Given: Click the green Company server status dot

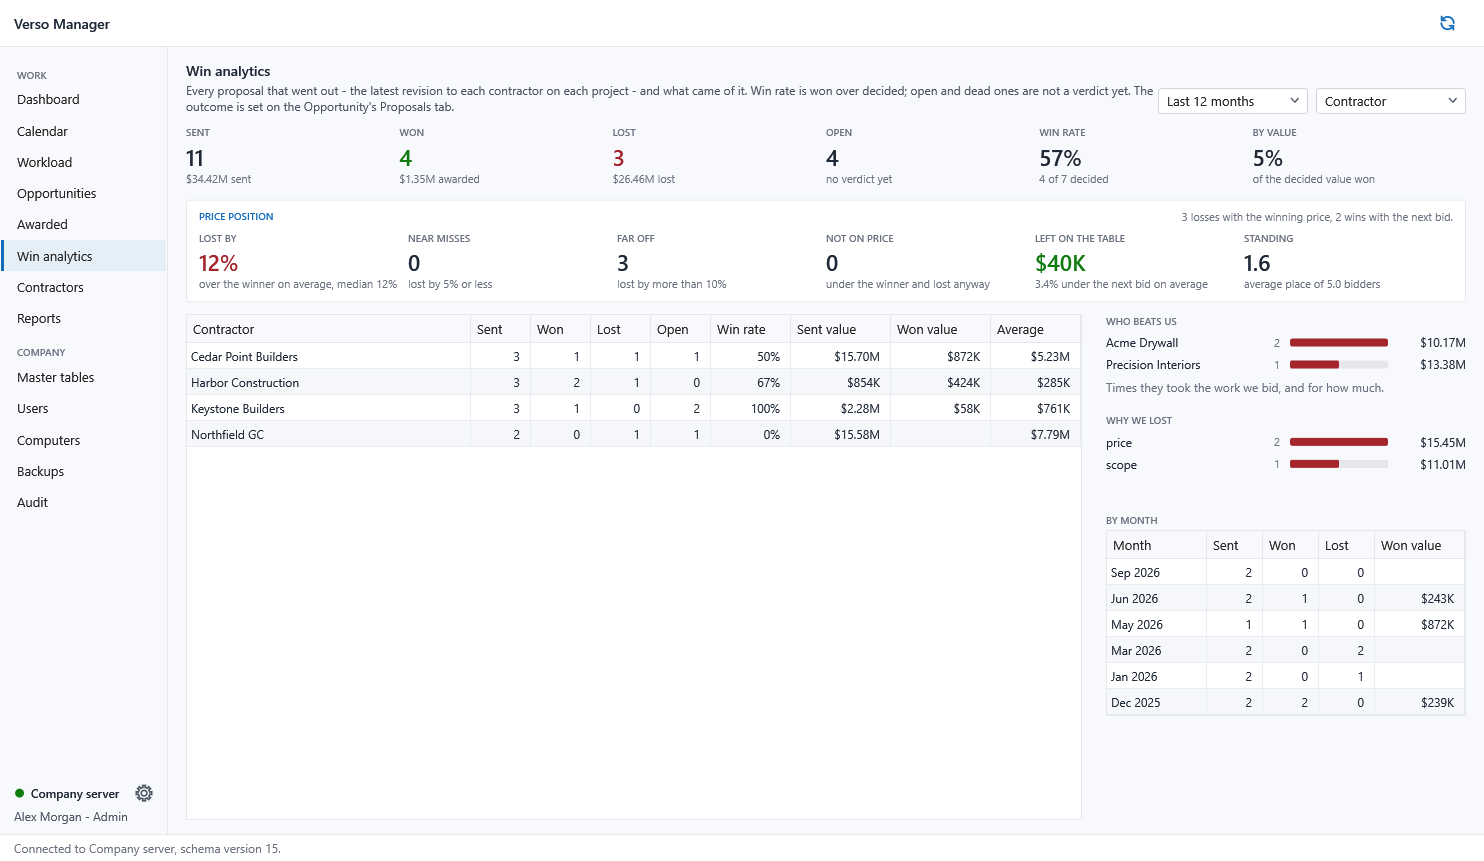Looking at the screenshot, I should pos(19,793).
